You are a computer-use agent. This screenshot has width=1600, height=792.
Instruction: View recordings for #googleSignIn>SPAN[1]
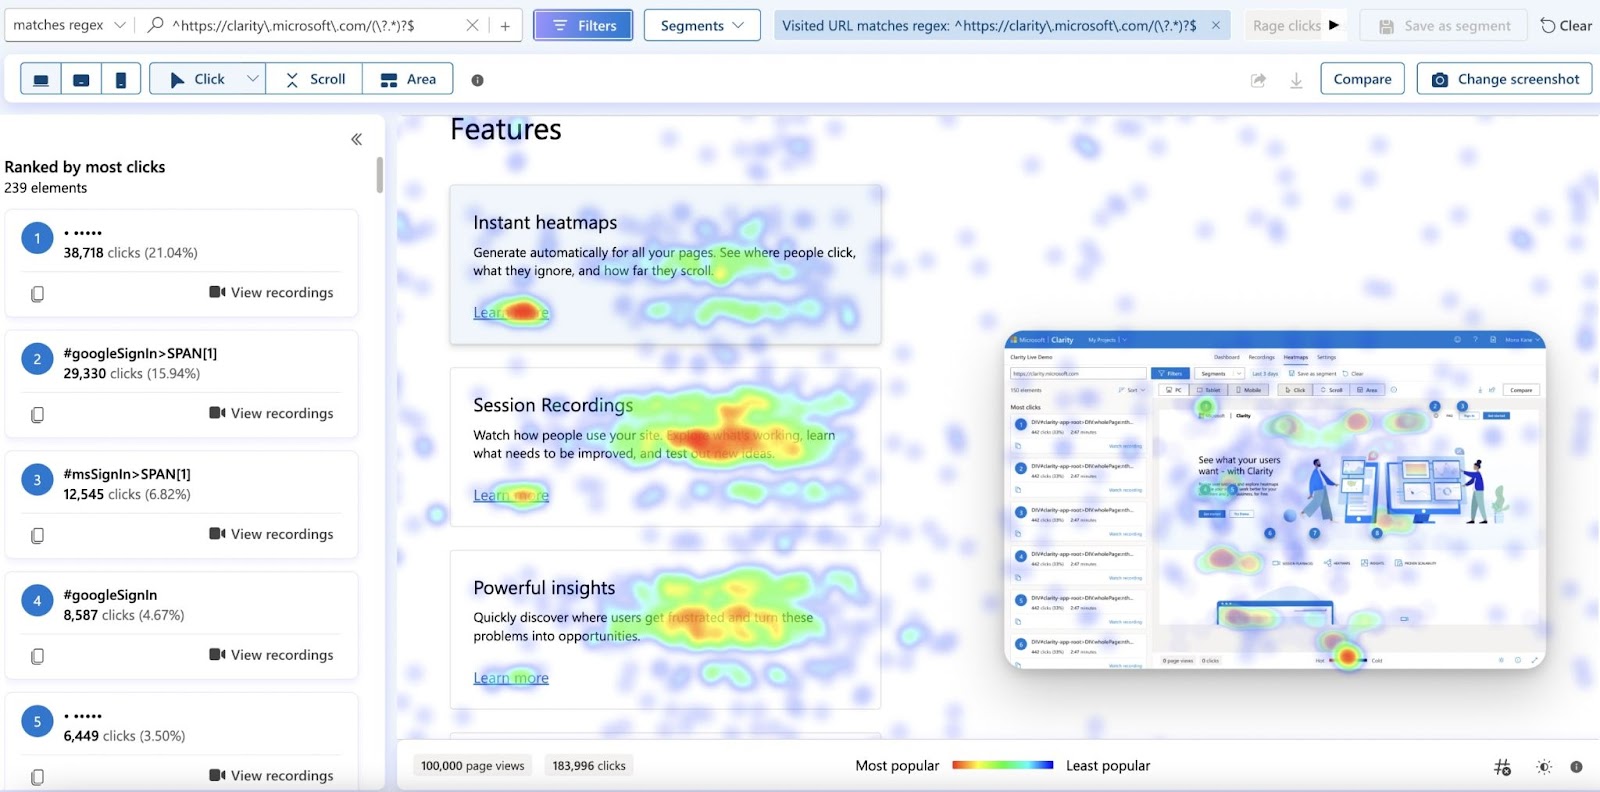271,413
